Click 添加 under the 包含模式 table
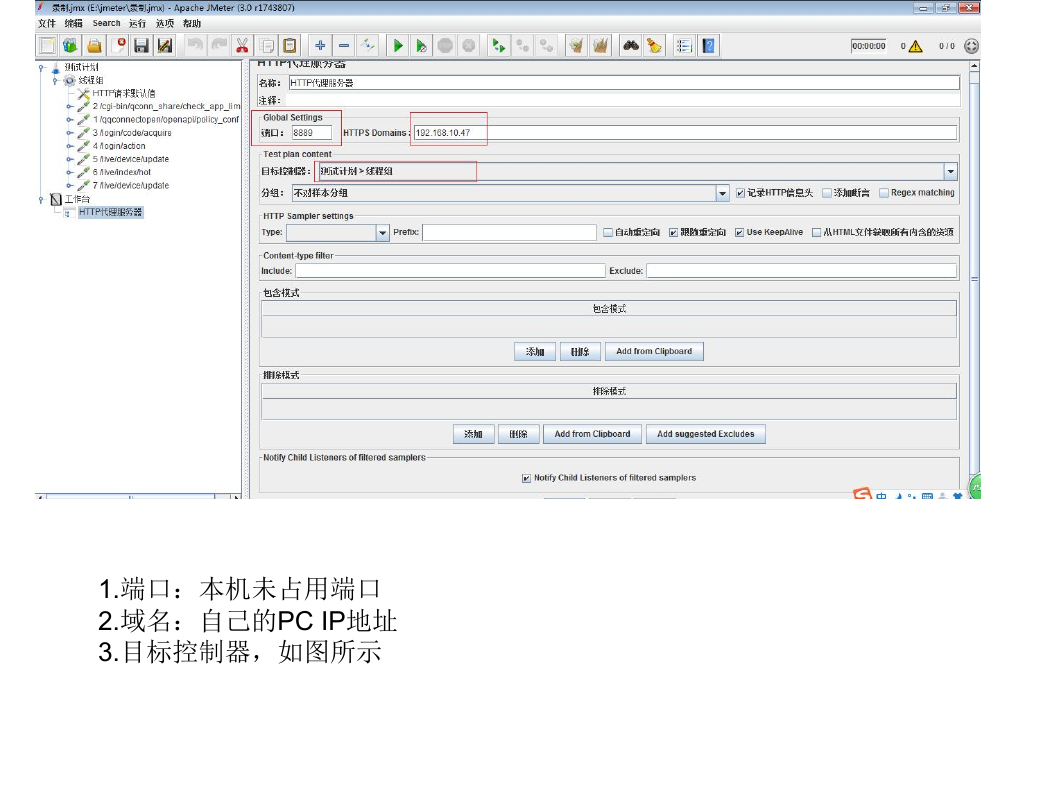 coord(535,351)
